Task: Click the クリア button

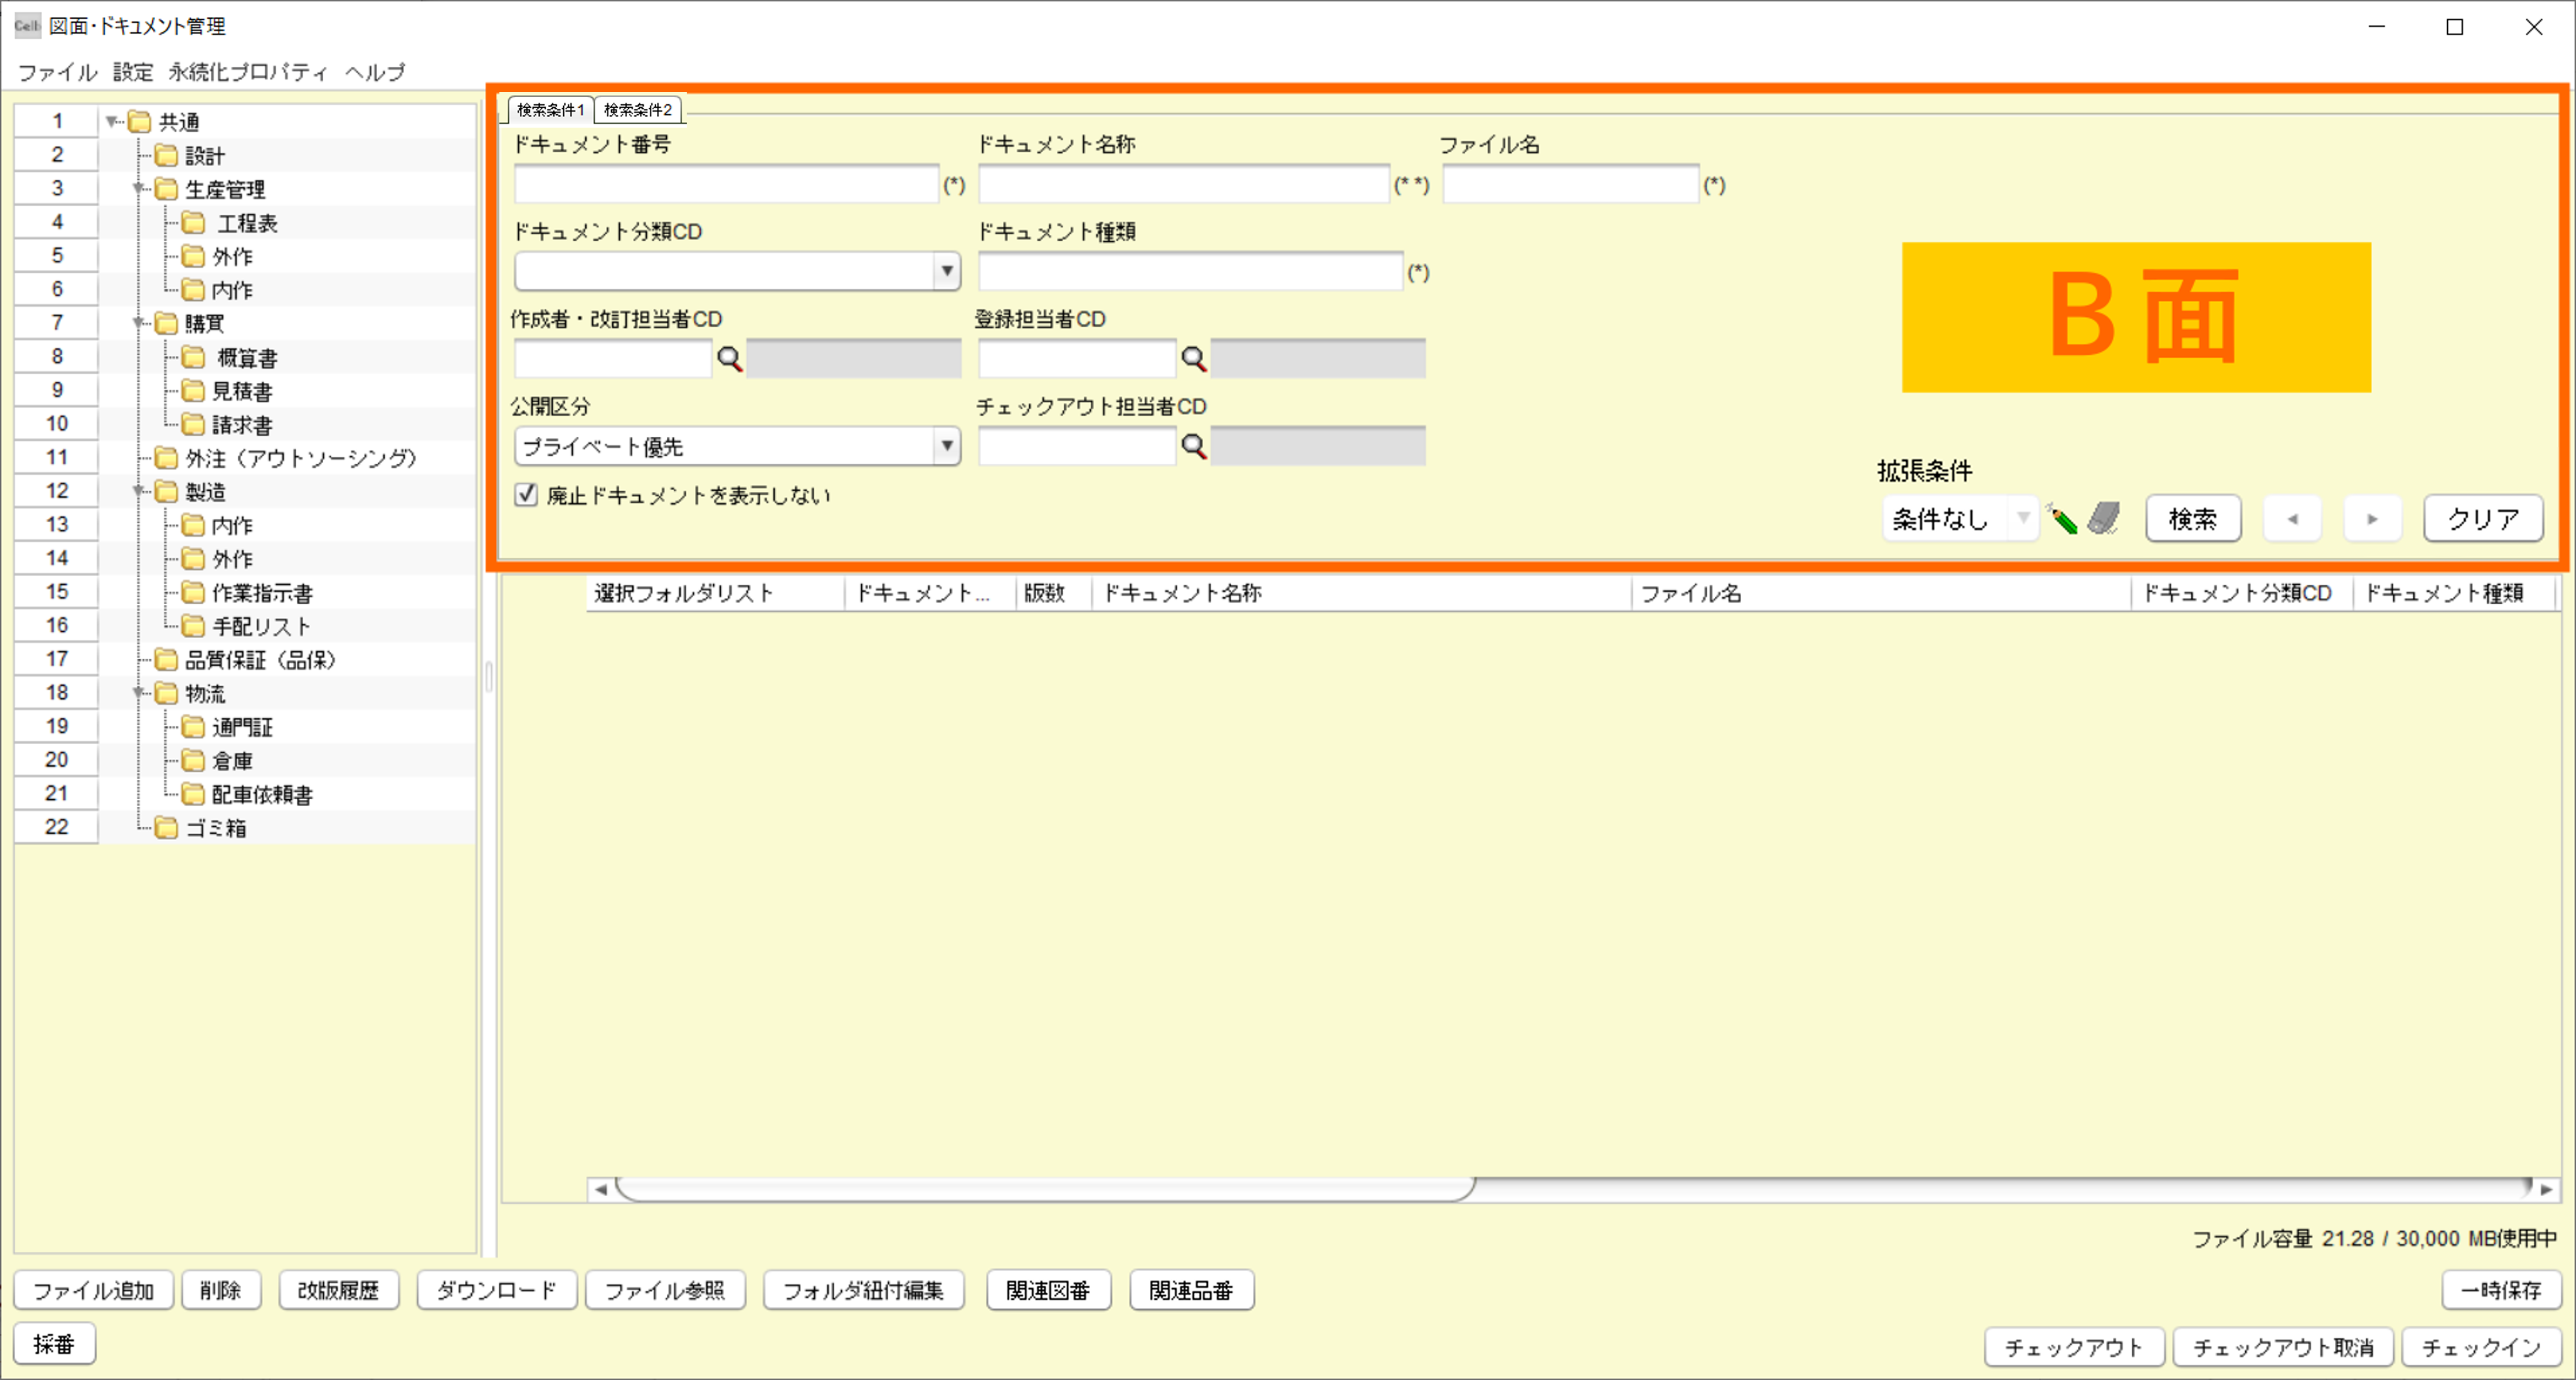Action: coord(2483,519)
